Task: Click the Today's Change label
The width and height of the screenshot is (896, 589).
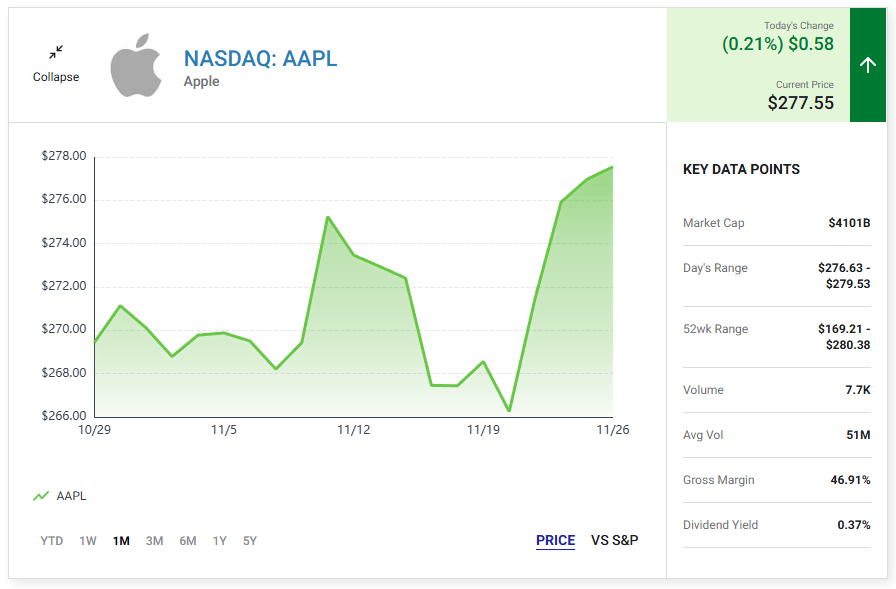Action: point(798,26)
